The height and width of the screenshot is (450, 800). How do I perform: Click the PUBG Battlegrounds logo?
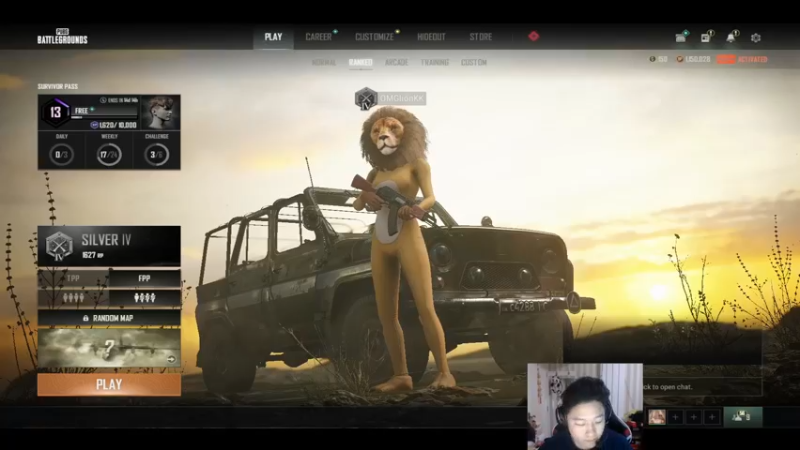[62, 36]
